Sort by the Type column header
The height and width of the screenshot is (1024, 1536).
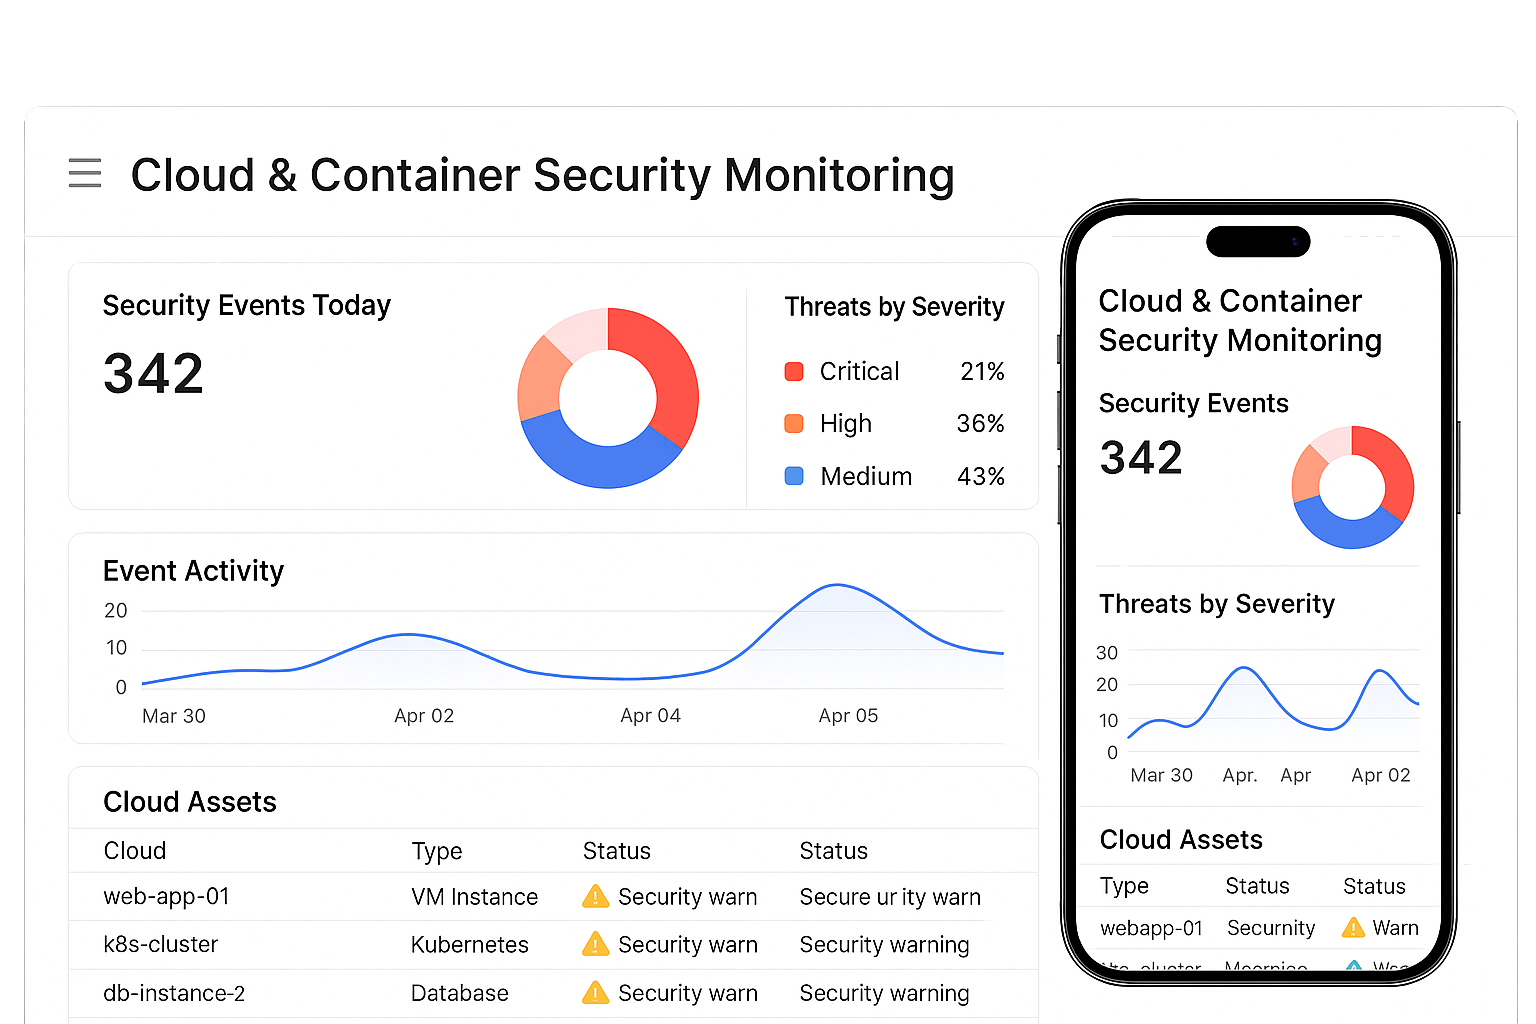point(436,851)
